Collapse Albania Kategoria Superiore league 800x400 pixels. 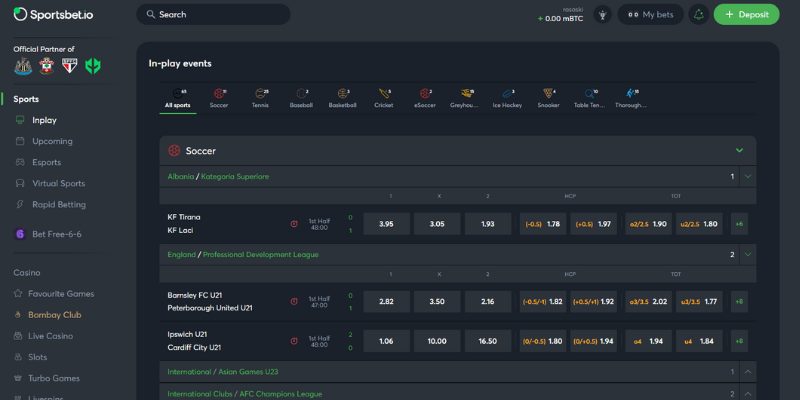point(748,177)
